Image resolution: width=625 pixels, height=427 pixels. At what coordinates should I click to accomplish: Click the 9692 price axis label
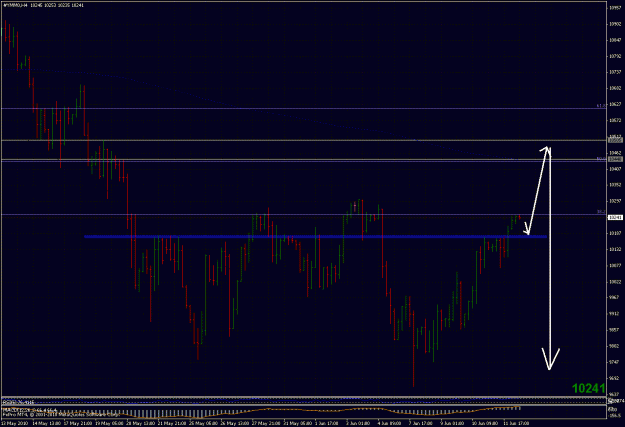pyautogui.click(x=614, y=378)
